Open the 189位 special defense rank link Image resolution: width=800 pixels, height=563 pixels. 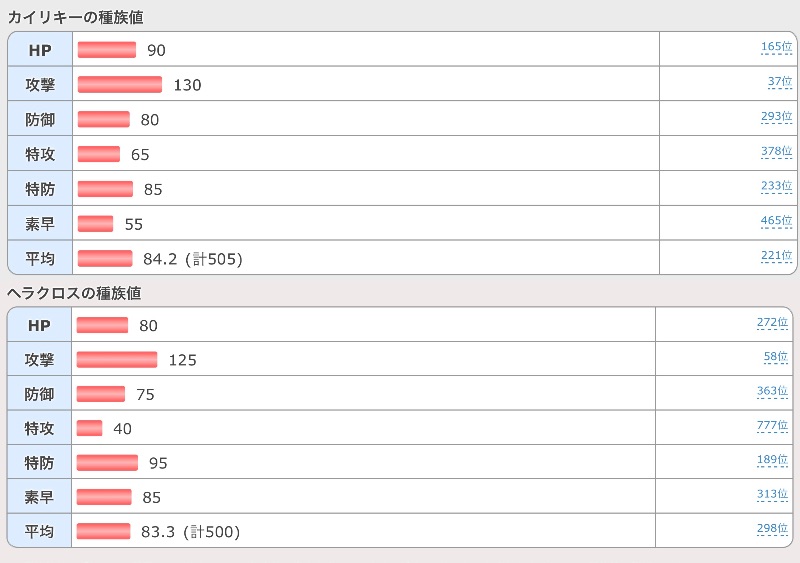pyautogui.click(x=772, y=460)
